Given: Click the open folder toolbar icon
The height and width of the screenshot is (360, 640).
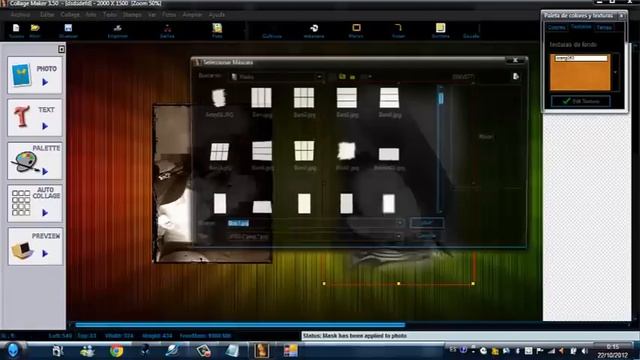Looking at the screenshot, I should (x=35, y=28).
